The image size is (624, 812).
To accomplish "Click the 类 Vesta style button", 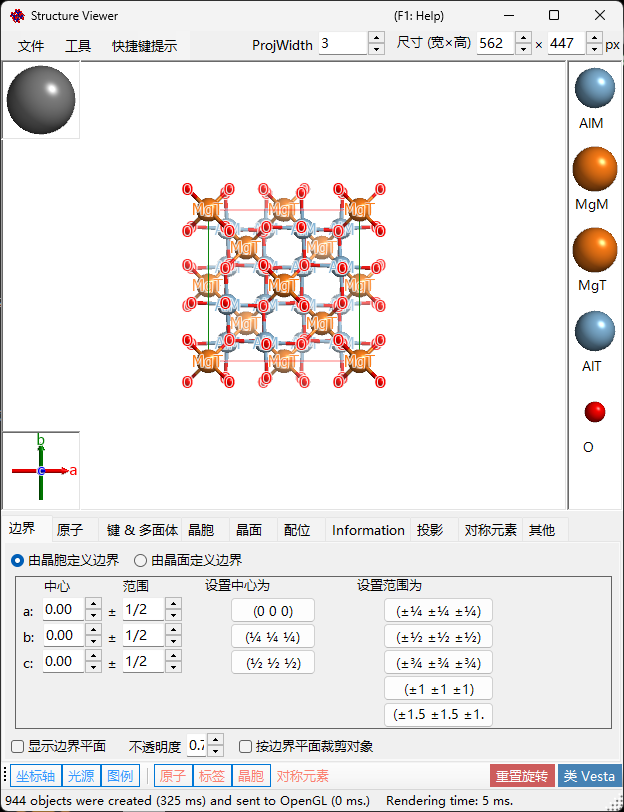I will 589,776.
